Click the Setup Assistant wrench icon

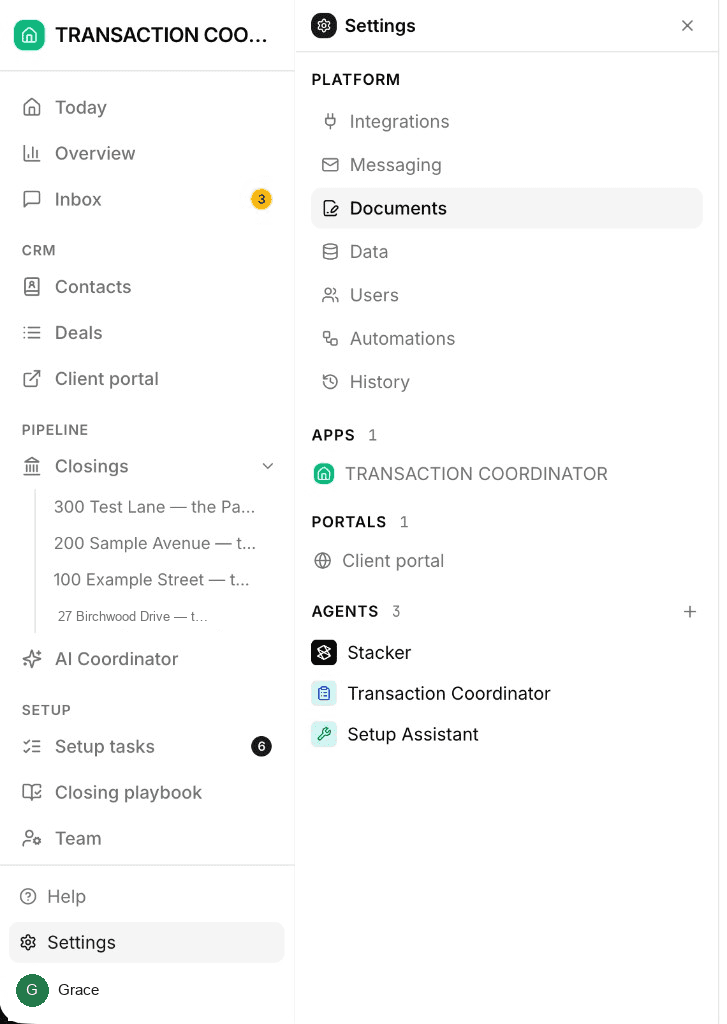324,734
